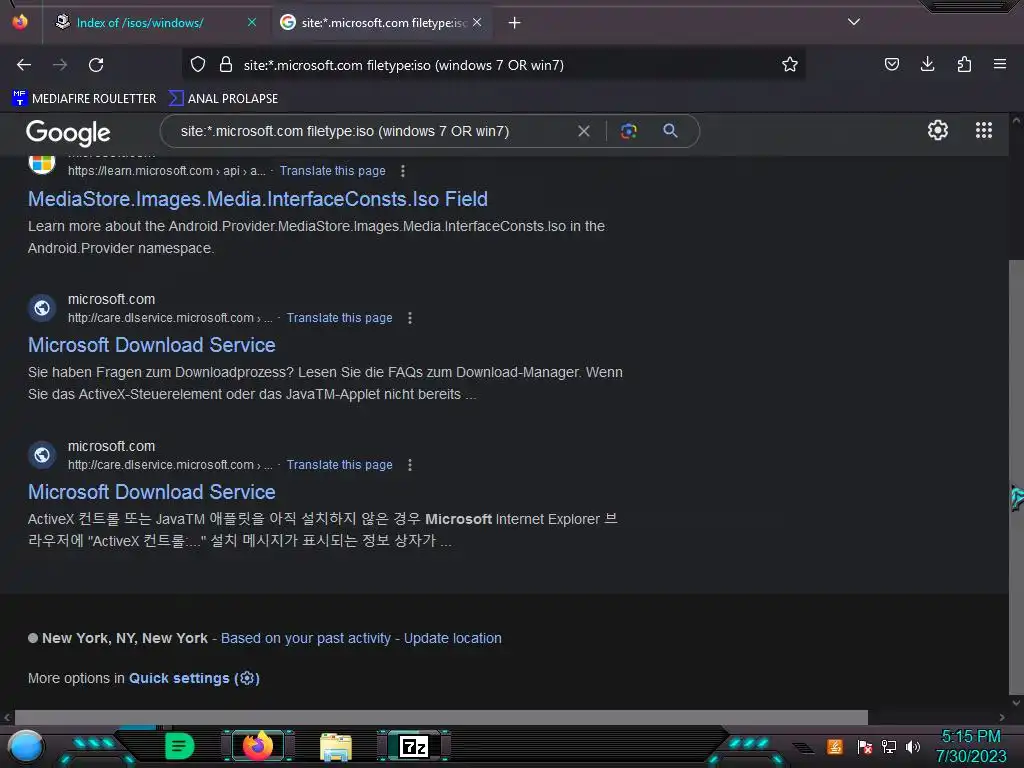Open 7-Zip from the taskbar
This screenshot has height=768, width=1024.
click(x=414, y=746)
